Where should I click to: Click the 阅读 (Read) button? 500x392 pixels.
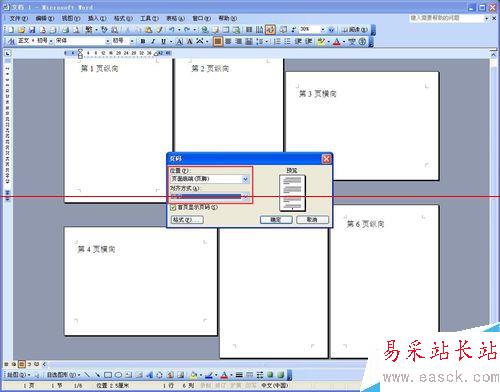coord(354,30)
